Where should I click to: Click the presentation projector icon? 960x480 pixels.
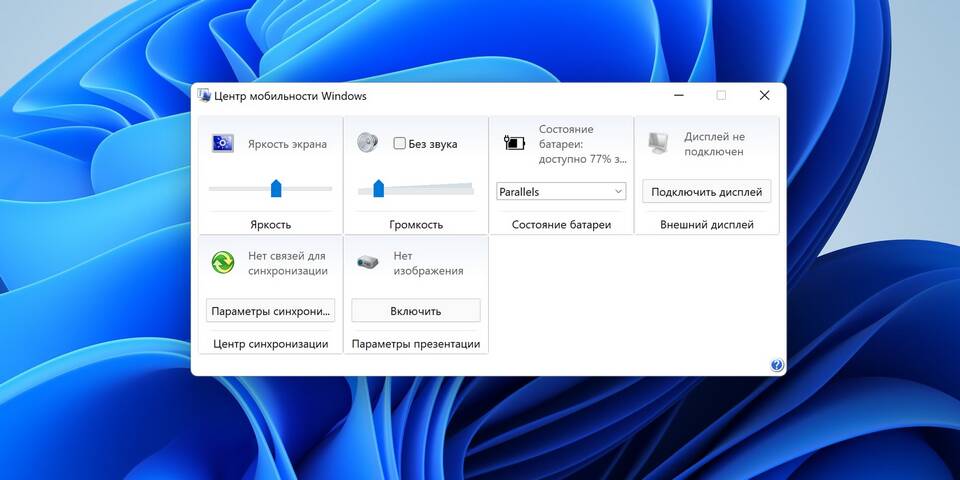pyautogui.click(x=367, y=262)
